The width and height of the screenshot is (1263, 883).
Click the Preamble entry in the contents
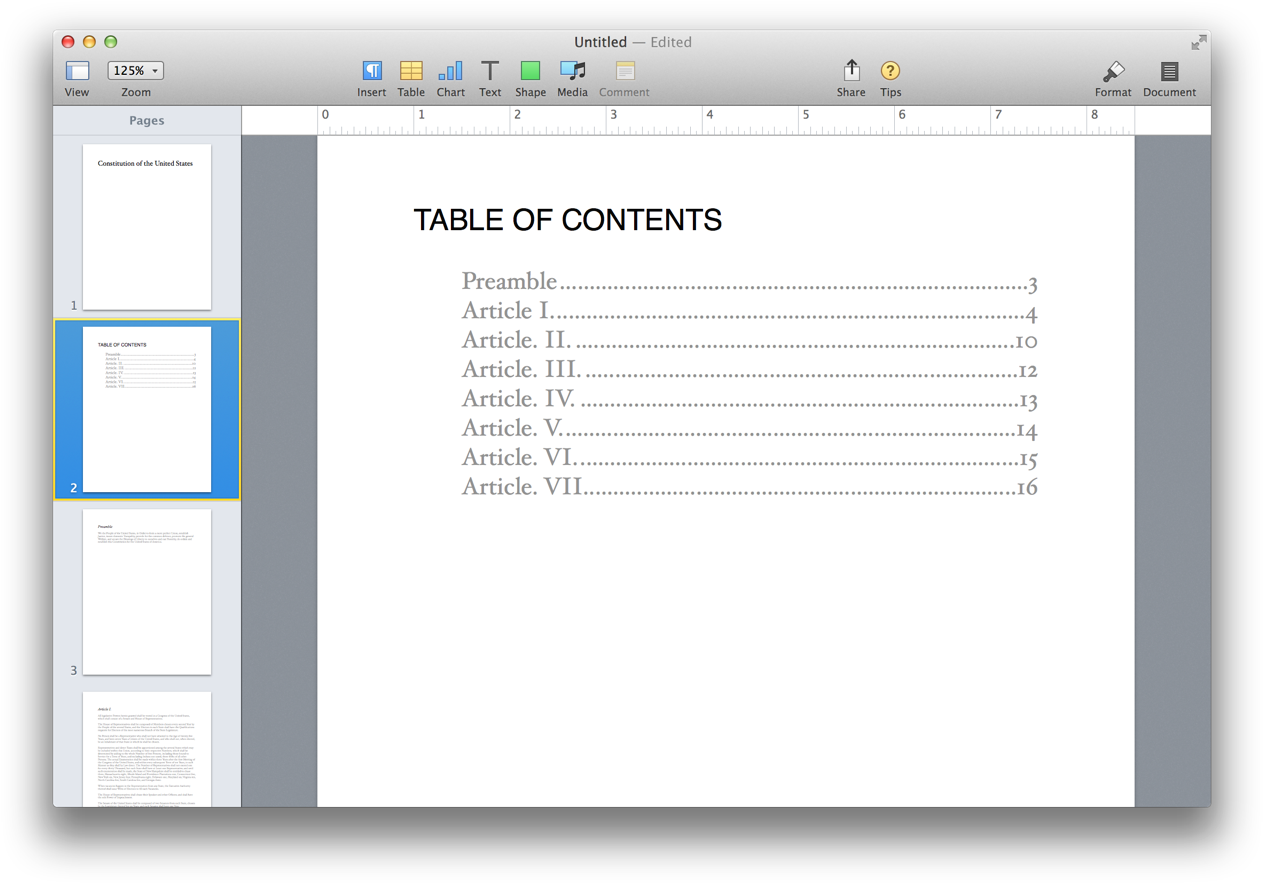coord(509,281)
